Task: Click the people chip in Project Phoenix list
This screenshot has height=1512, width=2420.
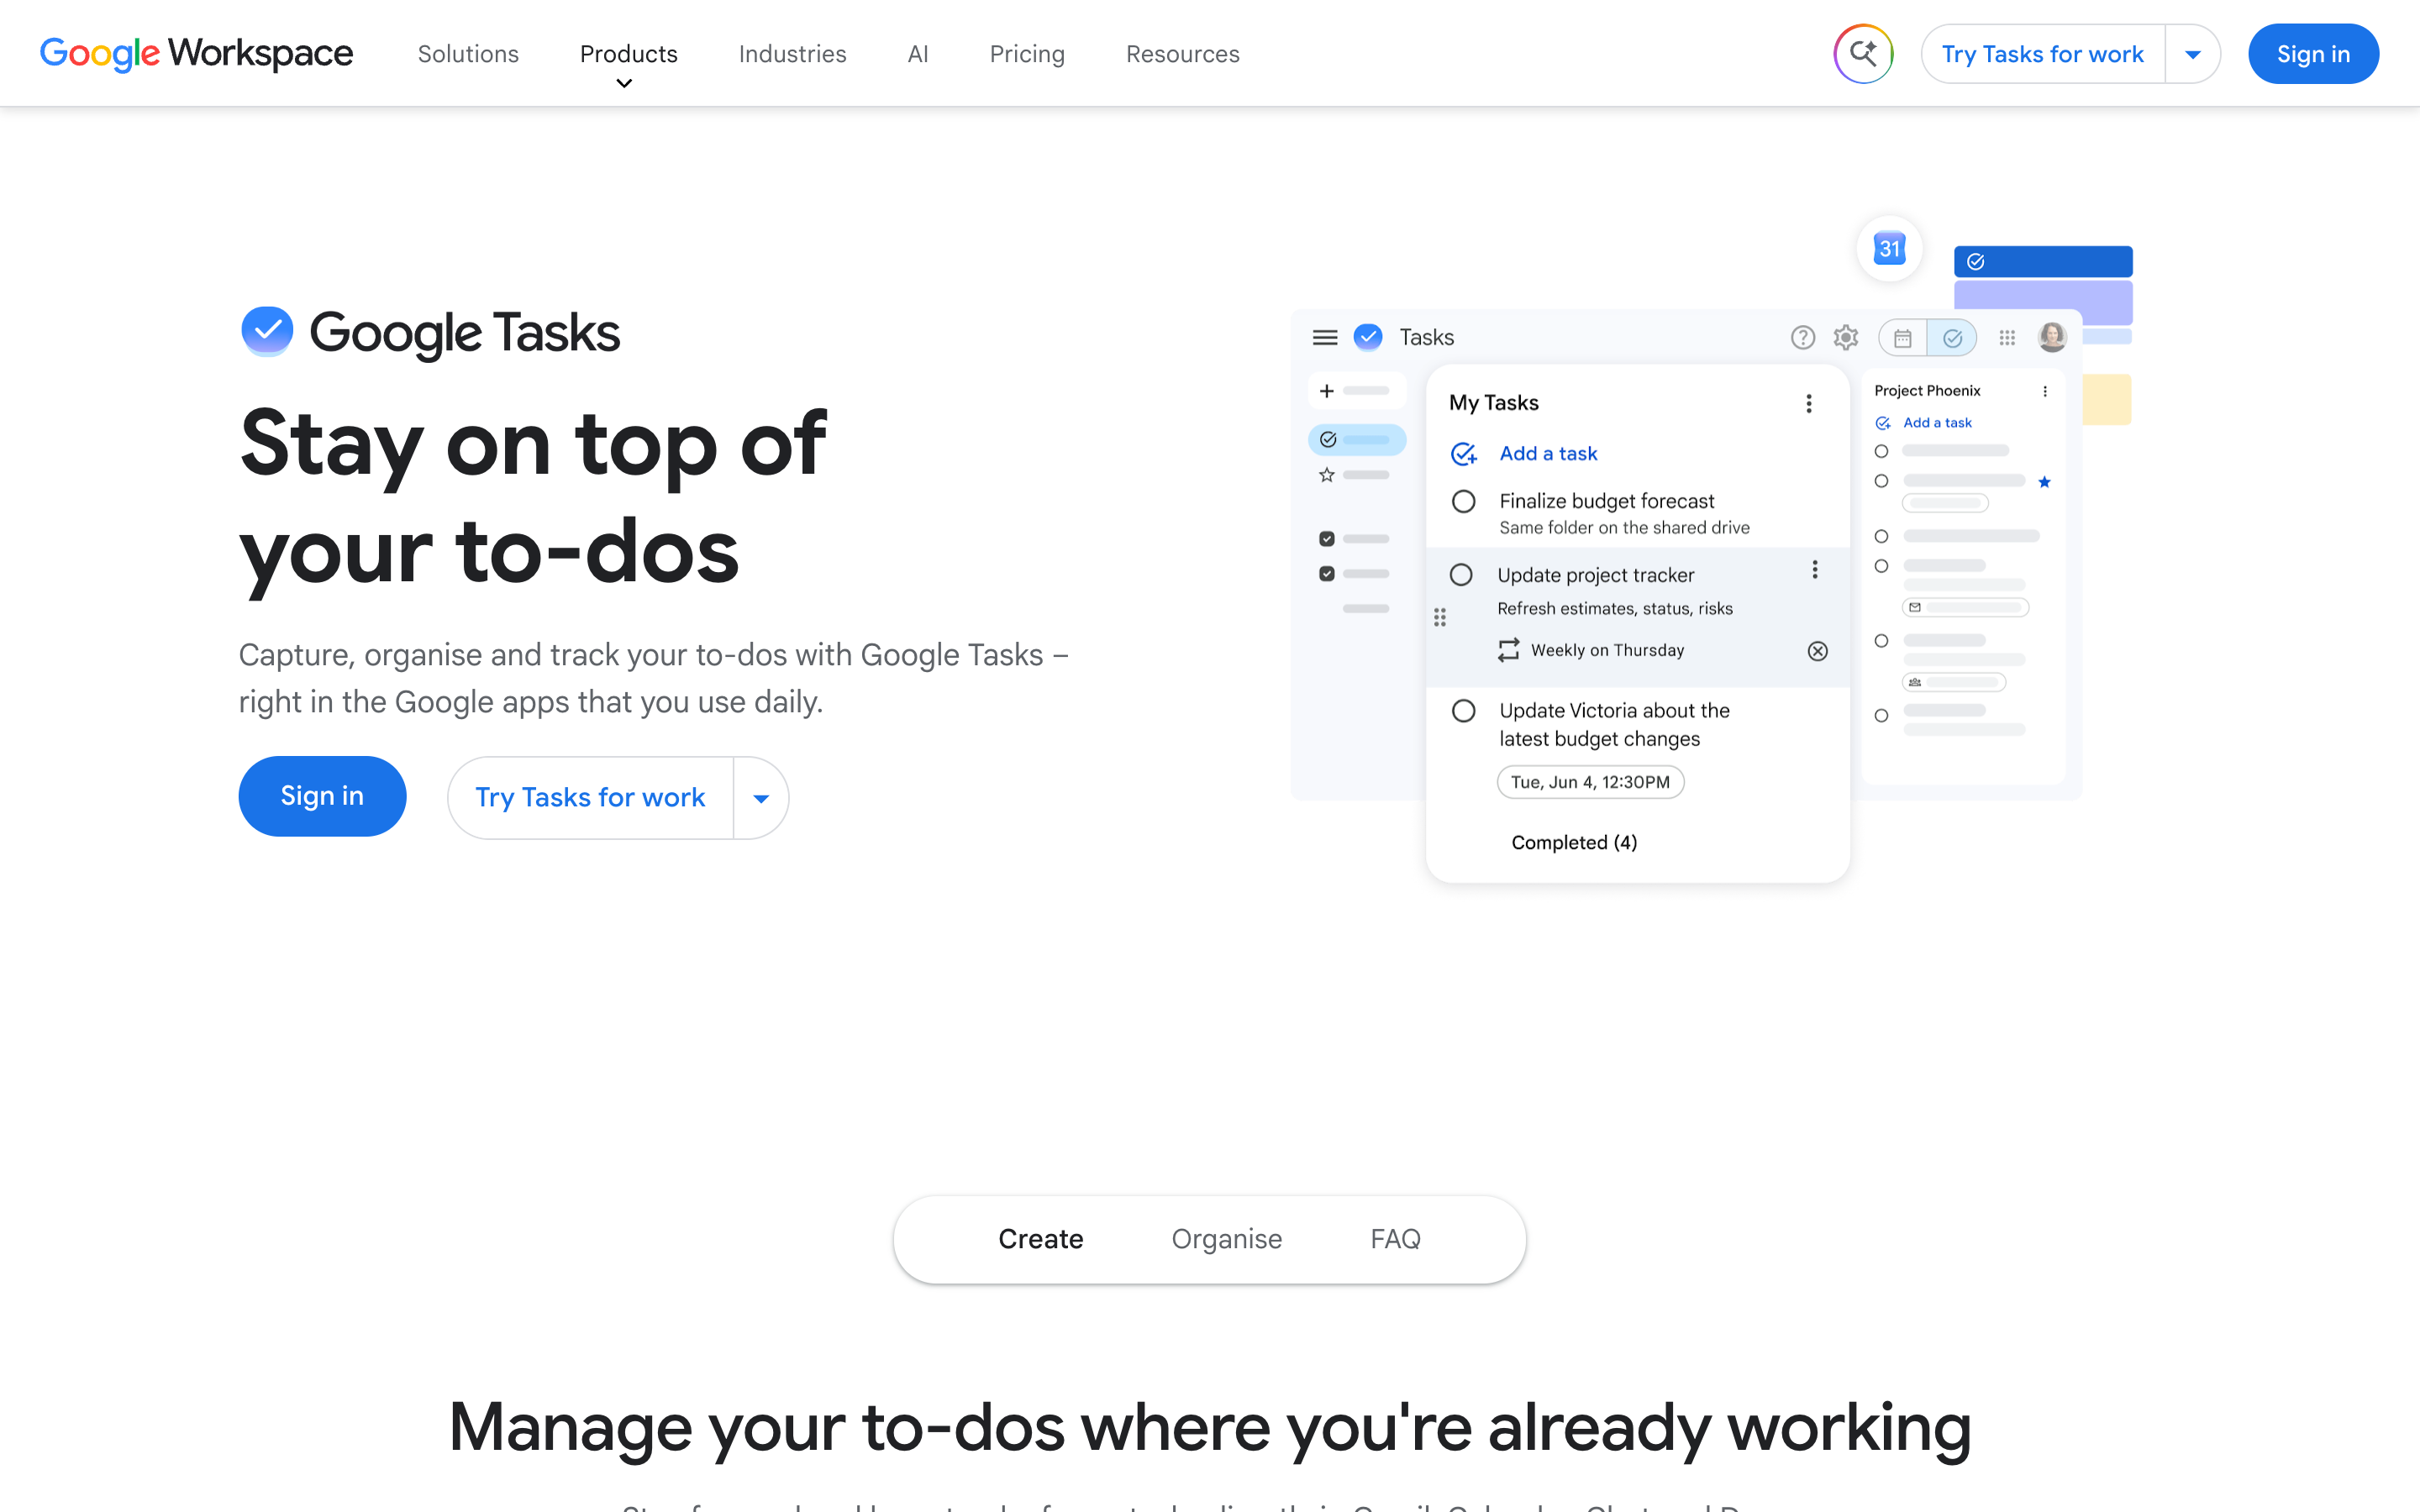Action: click(x=1953, y=682)
